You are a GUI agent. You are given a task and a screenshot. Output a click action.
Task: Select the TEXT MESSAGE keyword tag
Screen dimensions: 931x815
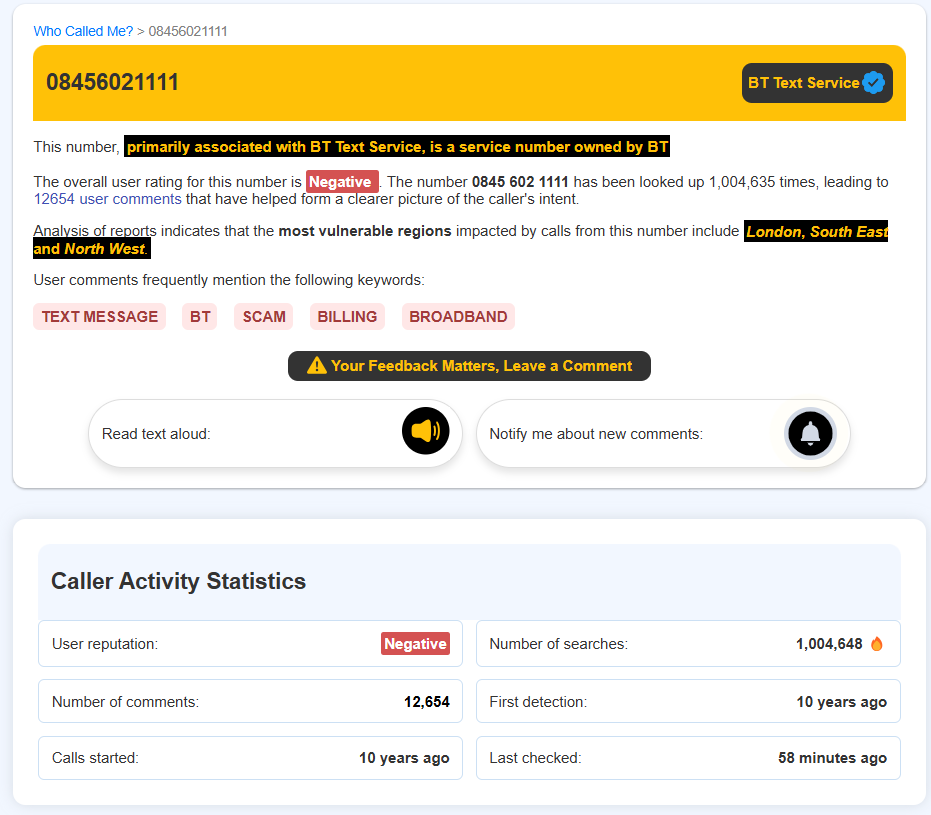(100, 316)
